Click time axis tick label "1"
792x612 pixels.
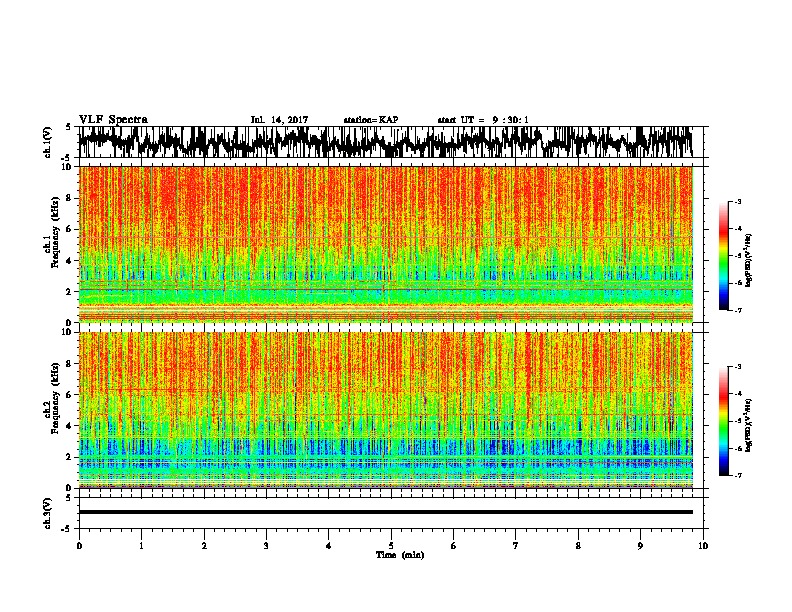point(141,546)
